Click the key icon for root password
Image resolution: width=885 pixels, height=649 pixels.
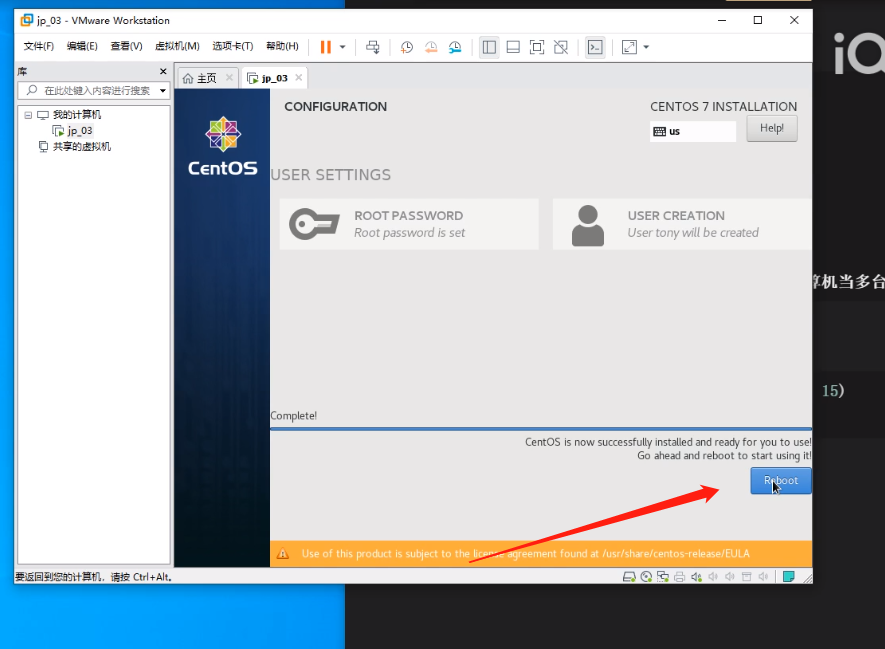[314, 223]
